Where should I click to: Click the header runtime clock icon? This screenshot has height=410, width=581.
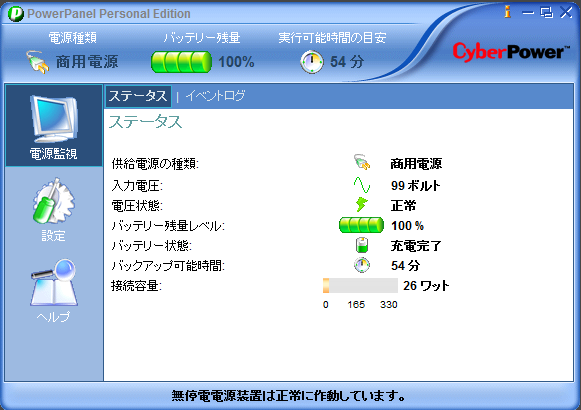(312, 61)
